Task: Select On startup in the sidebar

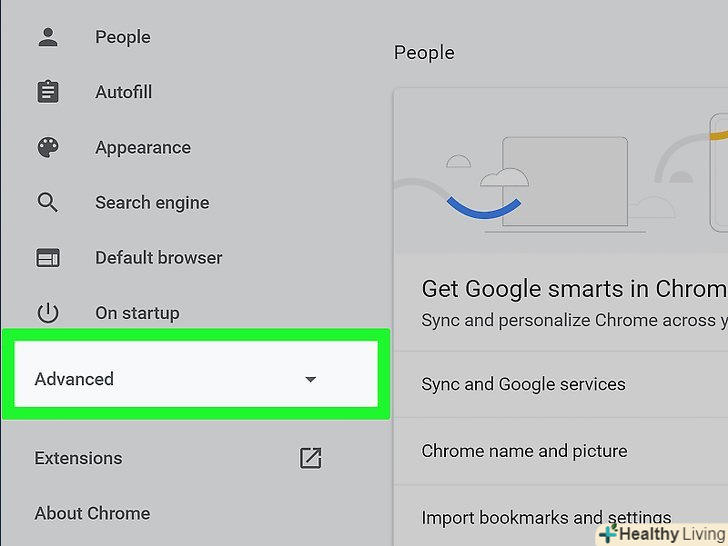Action: coord(137,313)
